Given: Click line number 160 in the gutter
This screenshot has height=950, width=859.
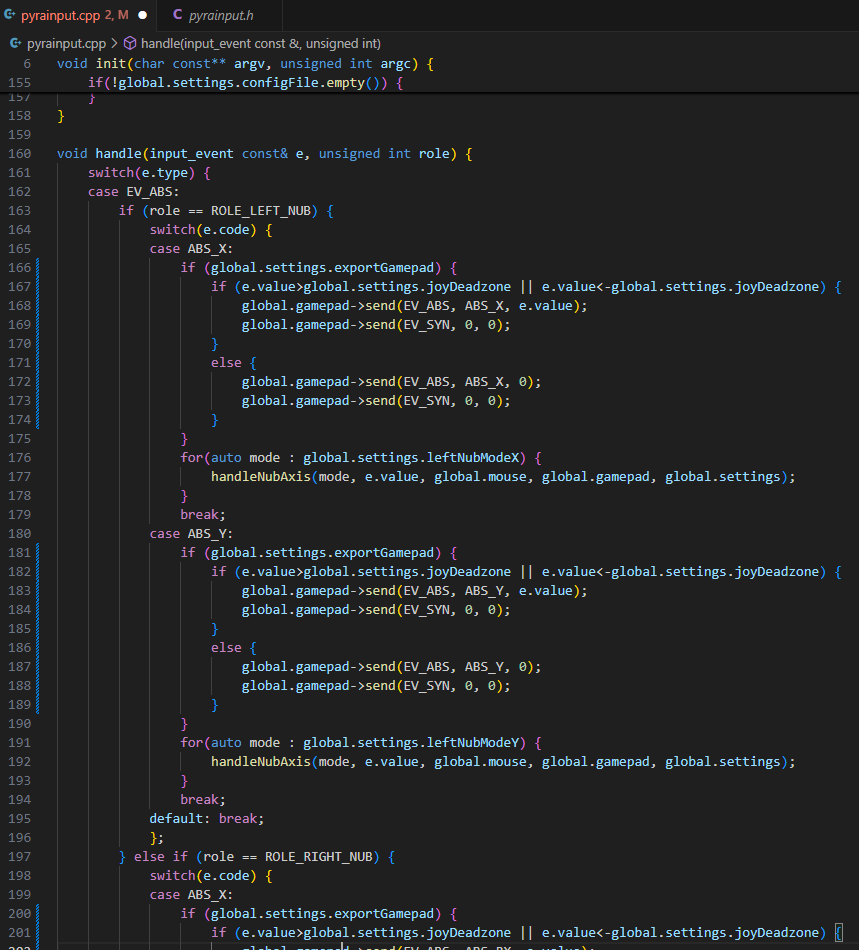Looking at the screenshot, I should [x=19, y=154].
